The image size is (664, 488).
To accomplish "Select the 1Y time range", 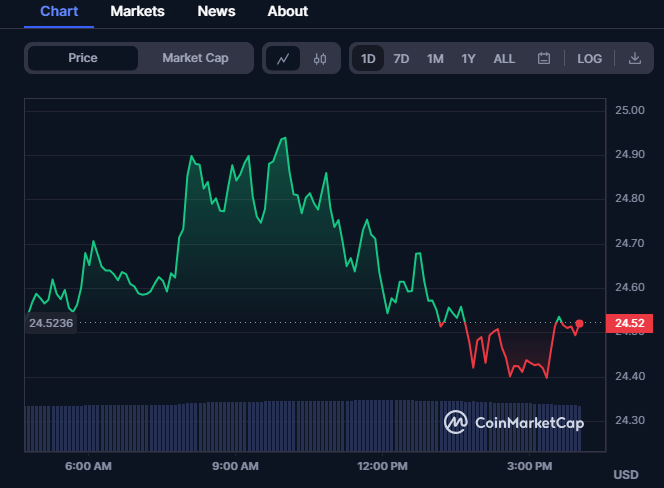I will 468,58.
